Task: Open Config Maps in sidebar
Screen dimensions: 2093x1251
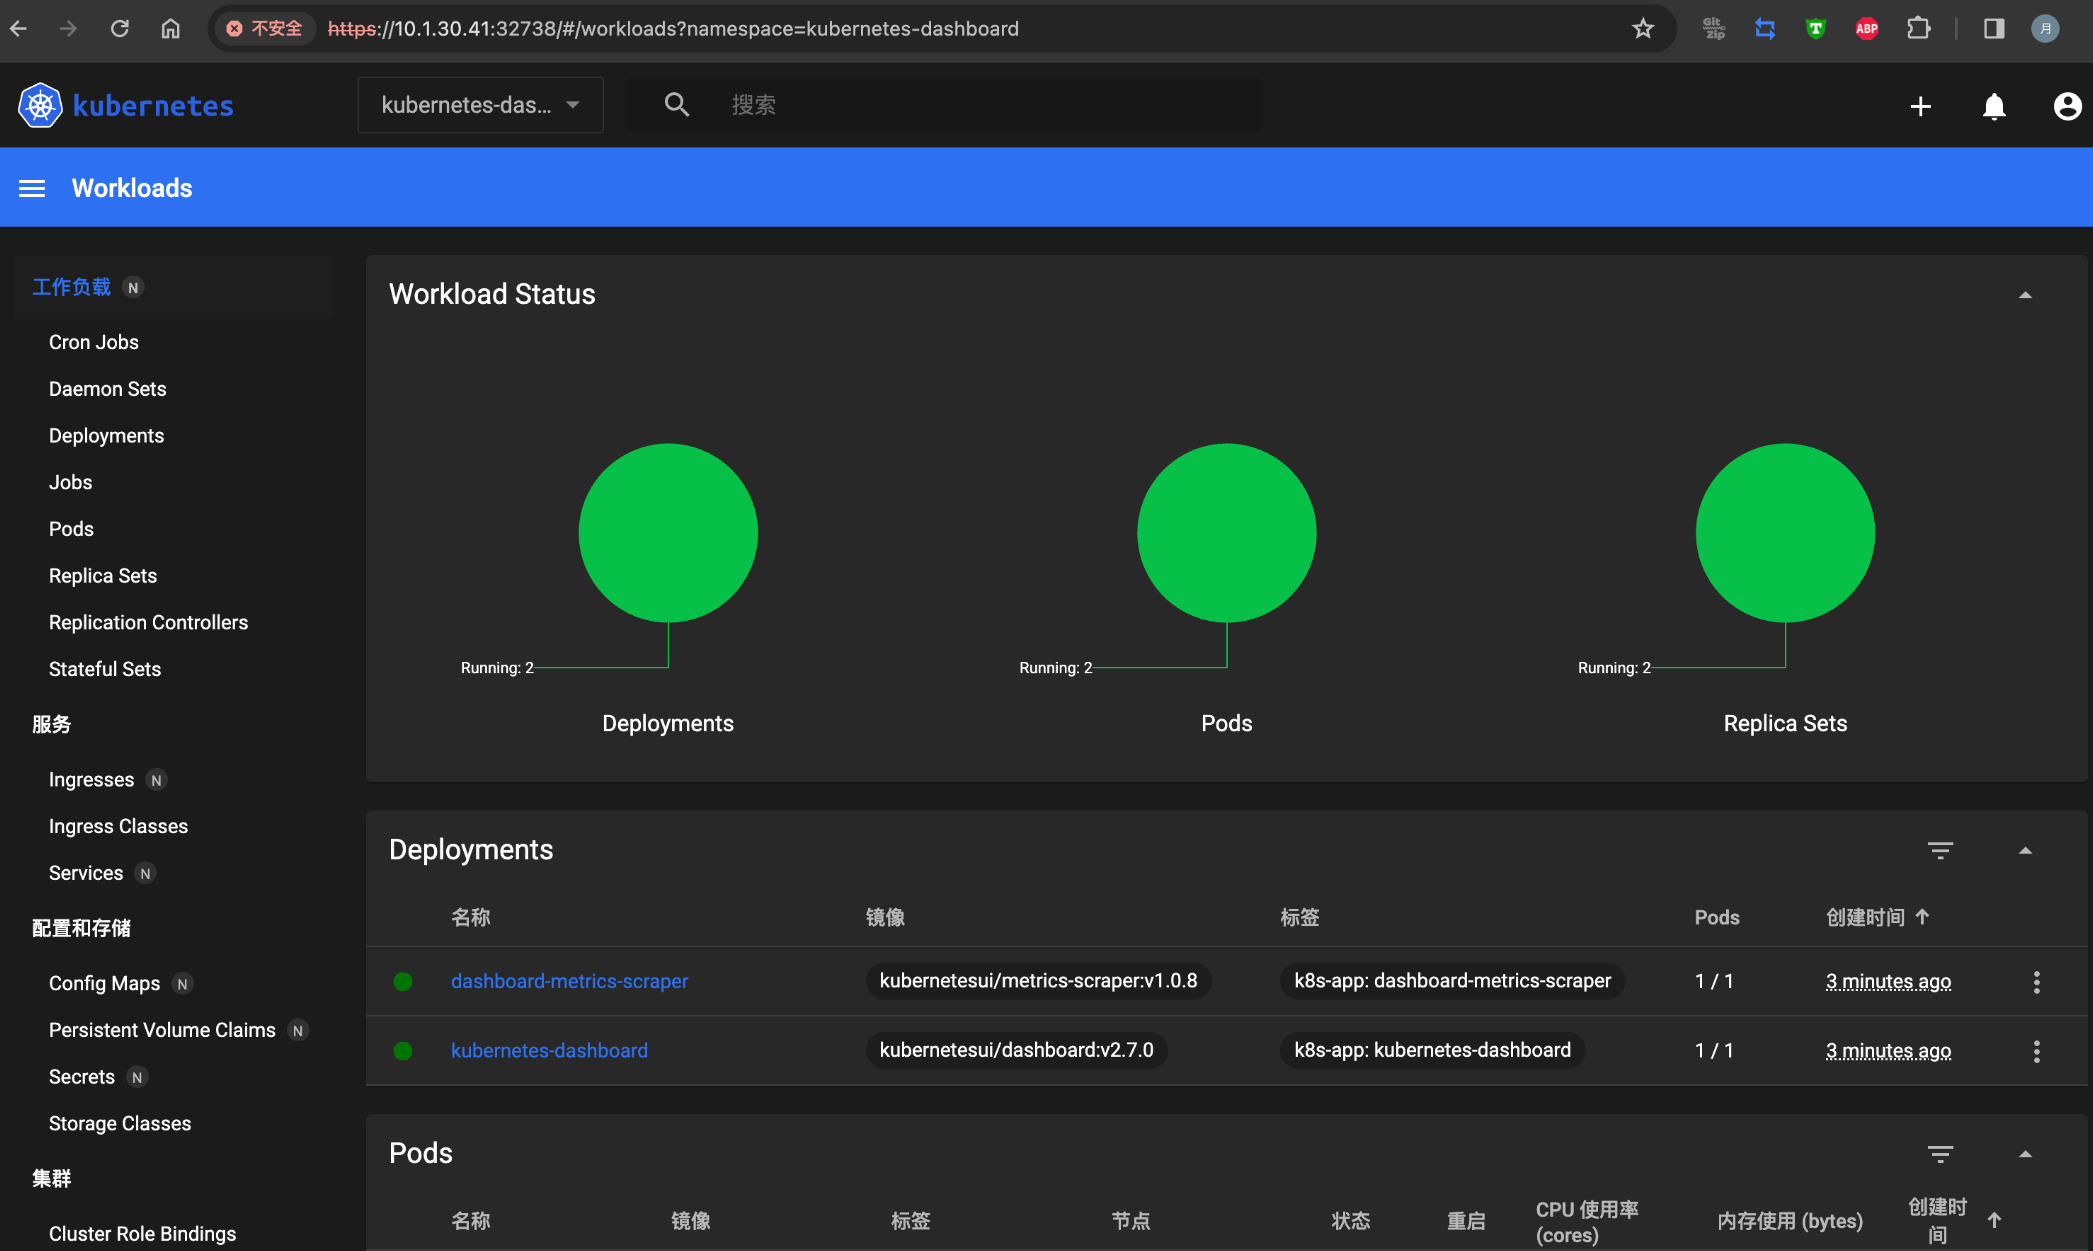Action: click(104, 983)
